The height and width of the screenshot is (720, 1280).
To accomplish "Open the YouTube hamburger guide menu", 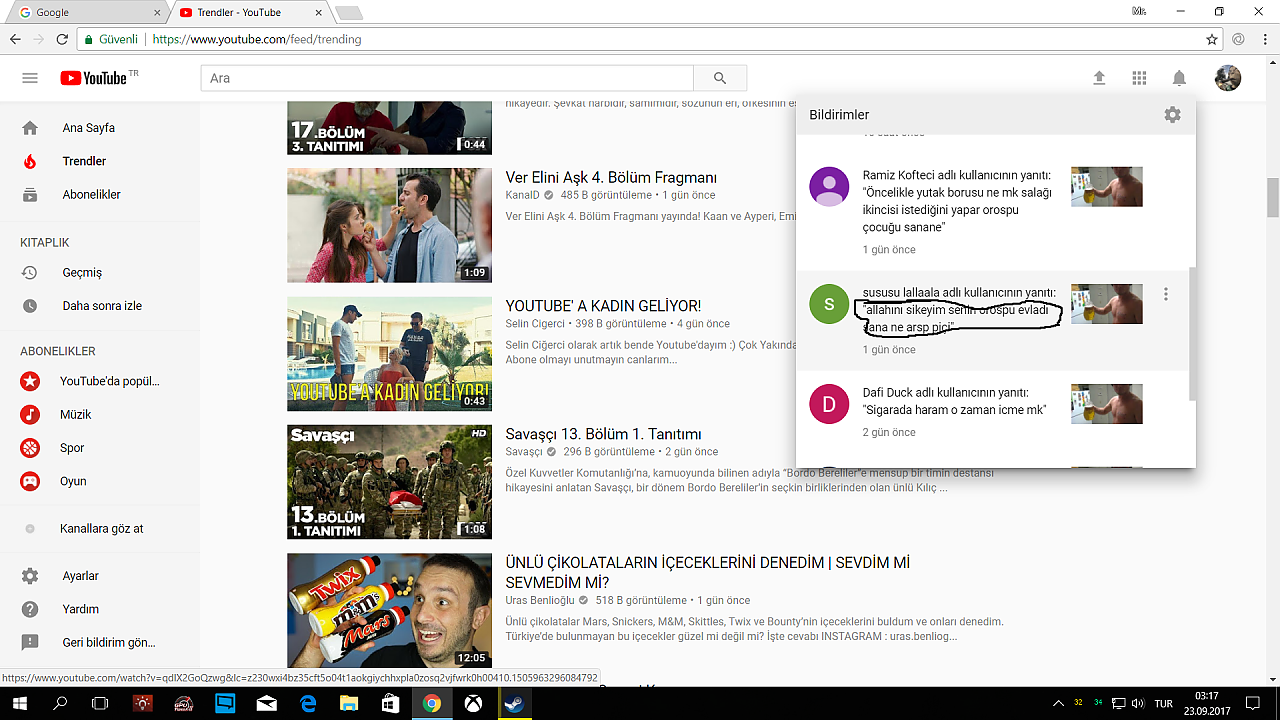I will point(30,78).
